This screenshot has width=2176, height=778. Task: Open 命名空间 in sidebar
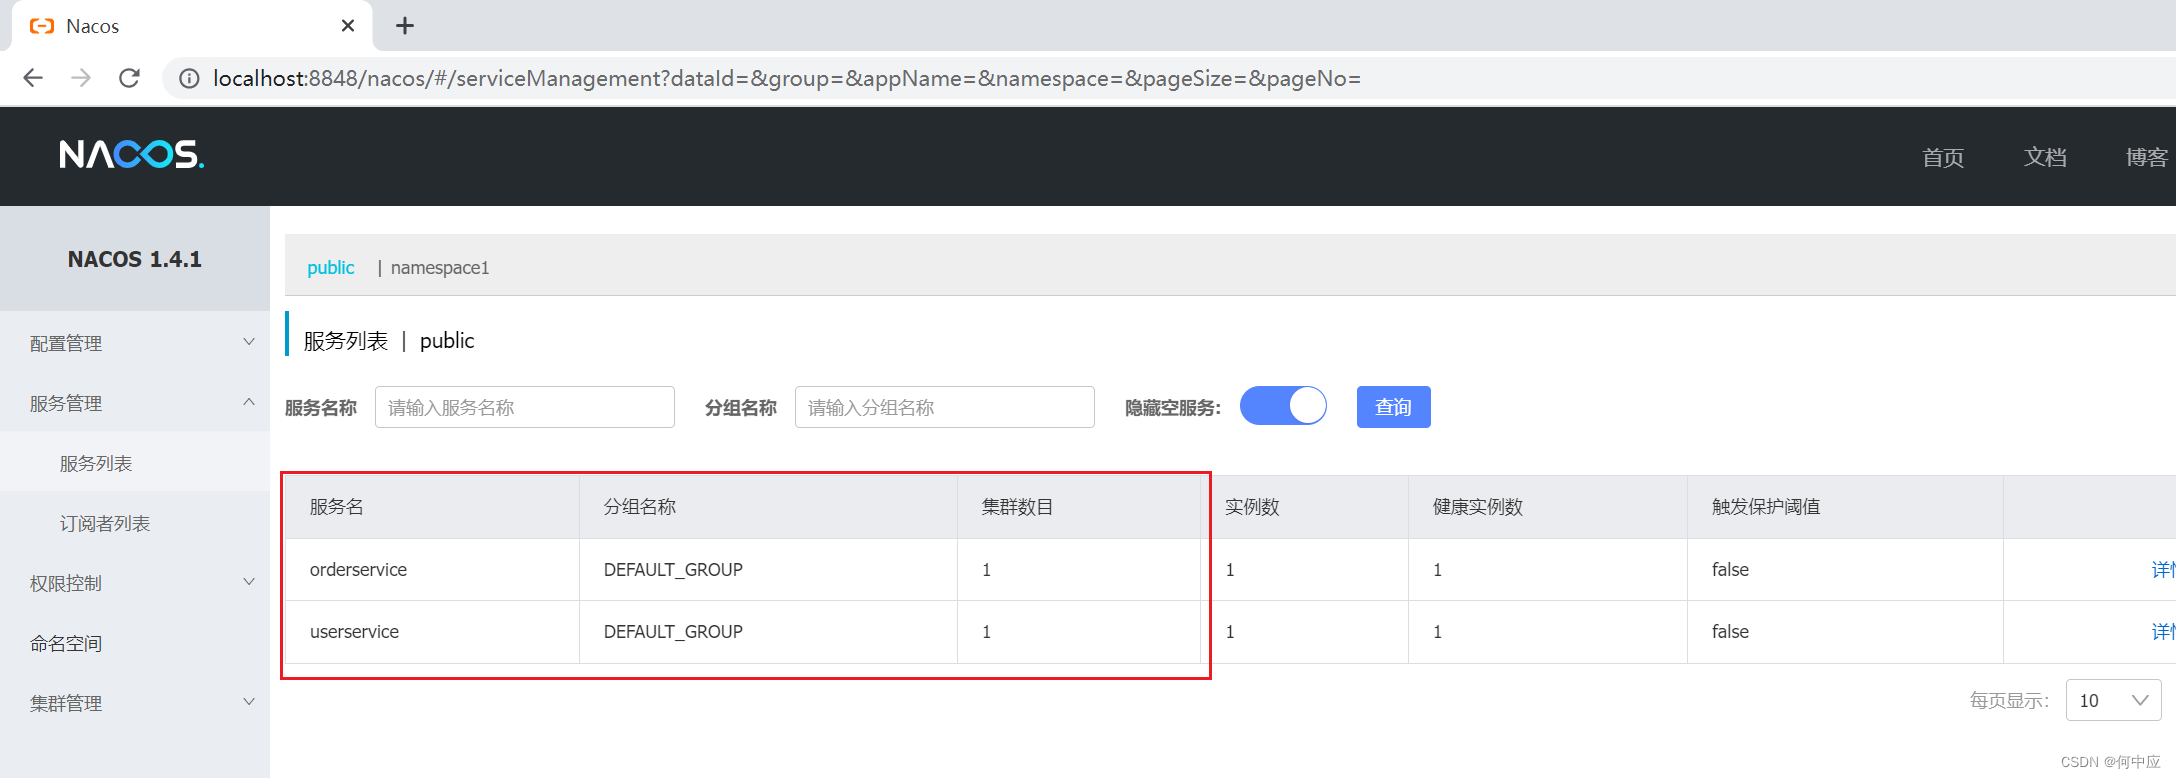click(66, 643)
